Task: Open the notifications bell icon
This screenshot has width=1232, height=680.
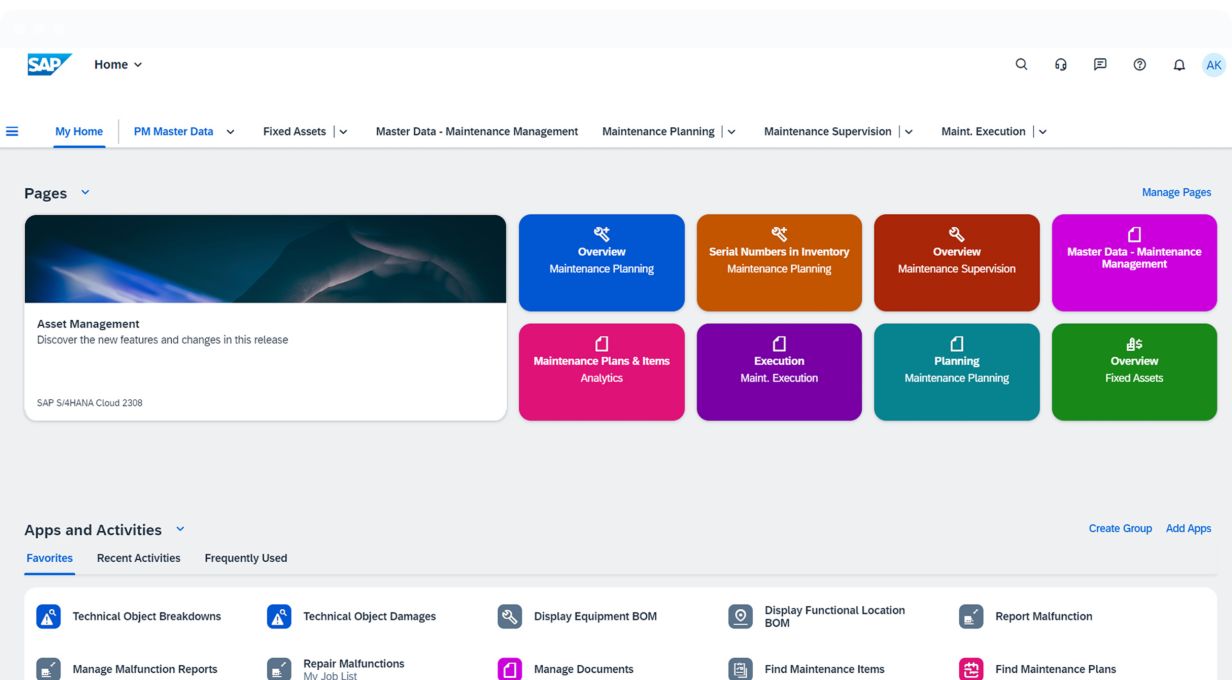Action: click(1179, 65)
